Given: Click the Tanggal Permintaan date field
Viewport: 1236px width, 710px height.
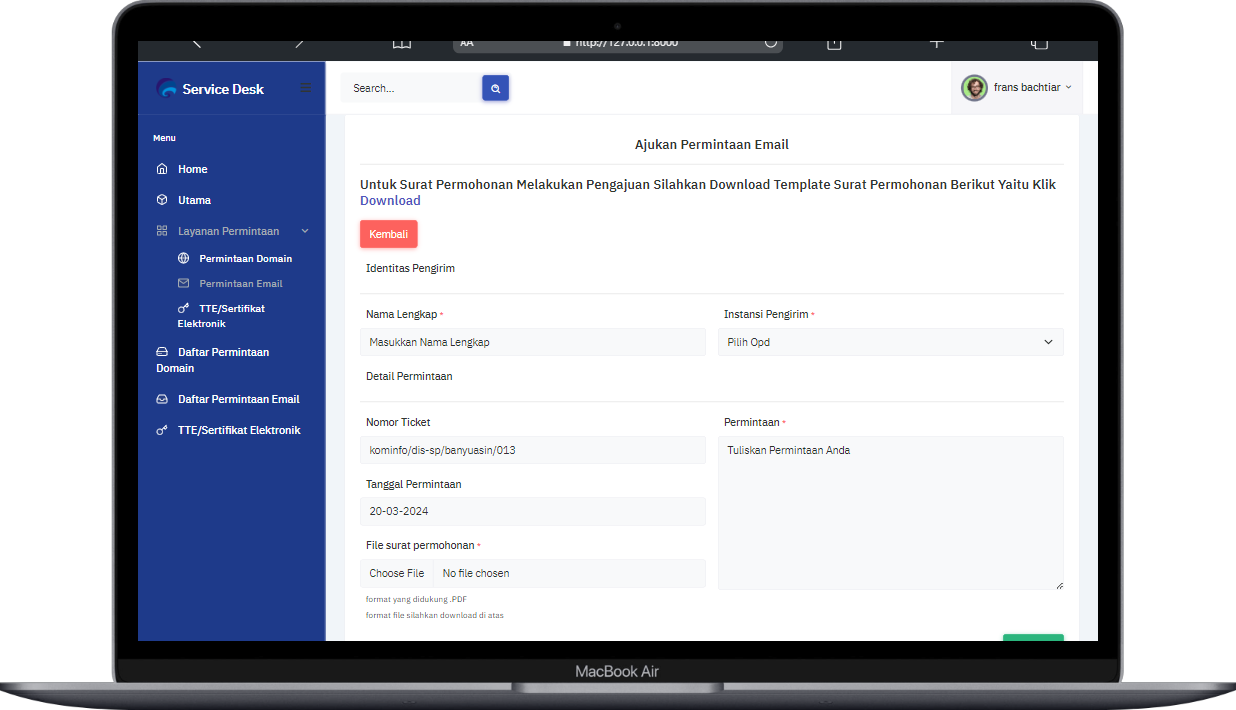Looking at the screenshot, I should tap(533, 511).
